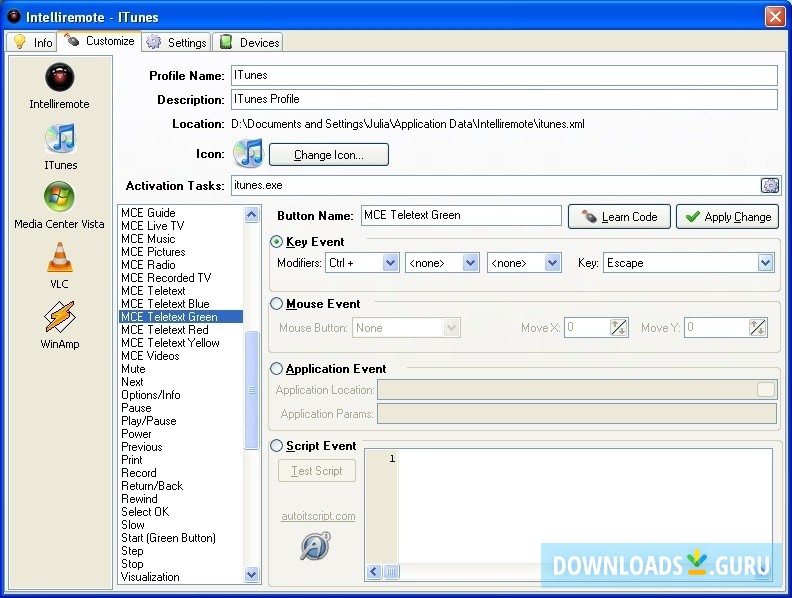Click the button list scrollbar thumb
This screenshot has width=792, height=598.
252,389
